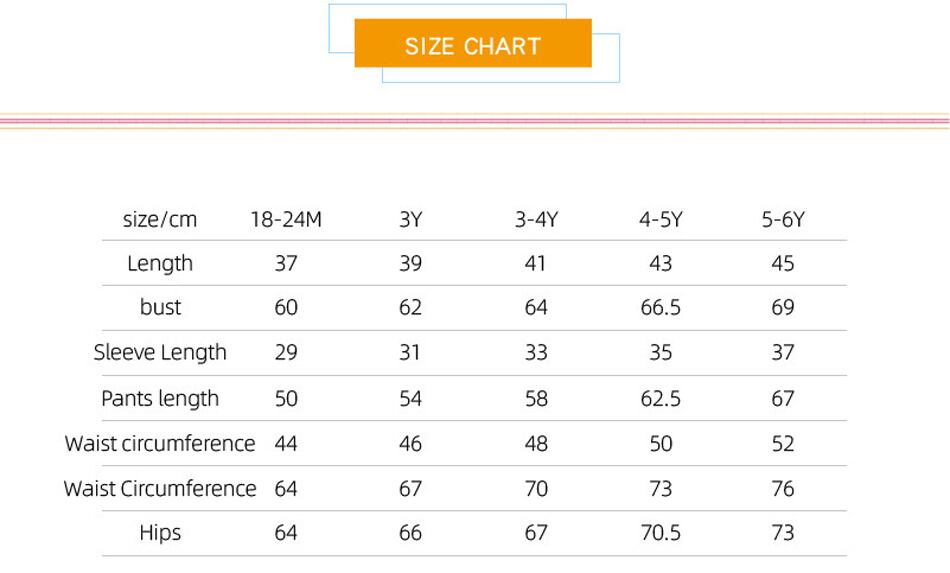Select the Length row label
Image resolution: width=950 pixels, height=573 pixels.
tap(160, 263)
